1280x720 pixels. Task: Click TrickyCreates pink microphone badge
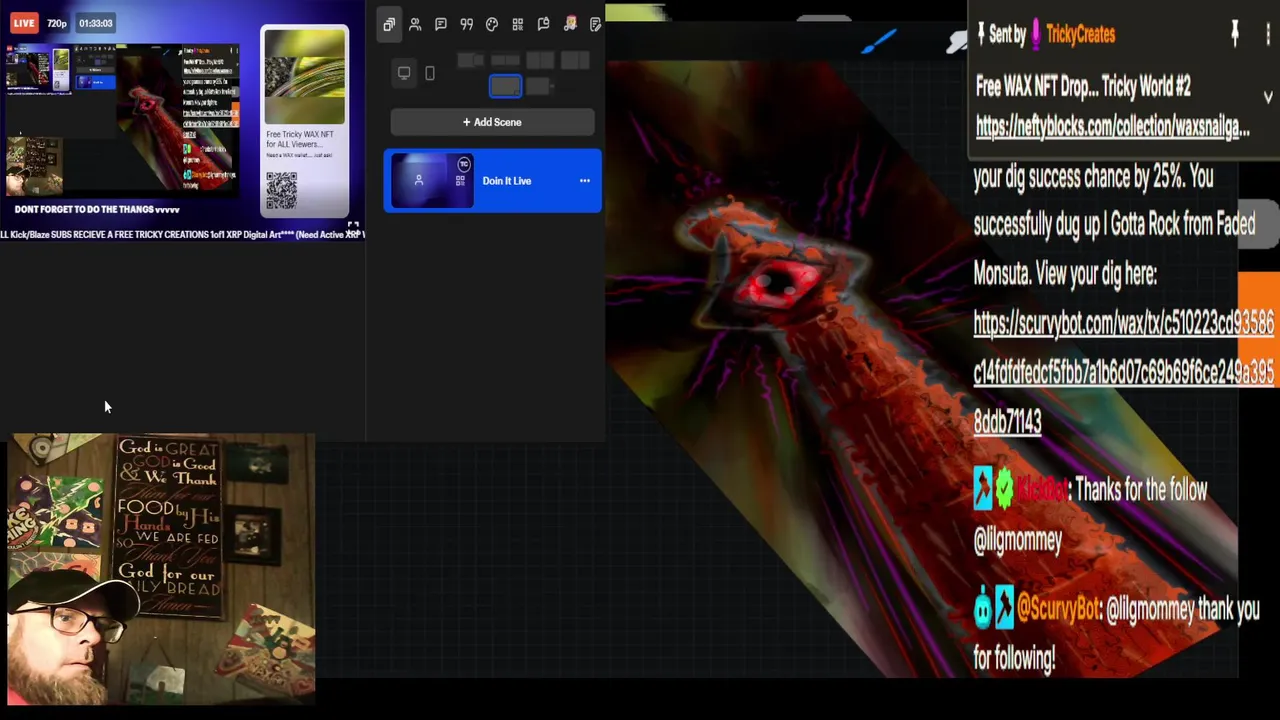1035,34
